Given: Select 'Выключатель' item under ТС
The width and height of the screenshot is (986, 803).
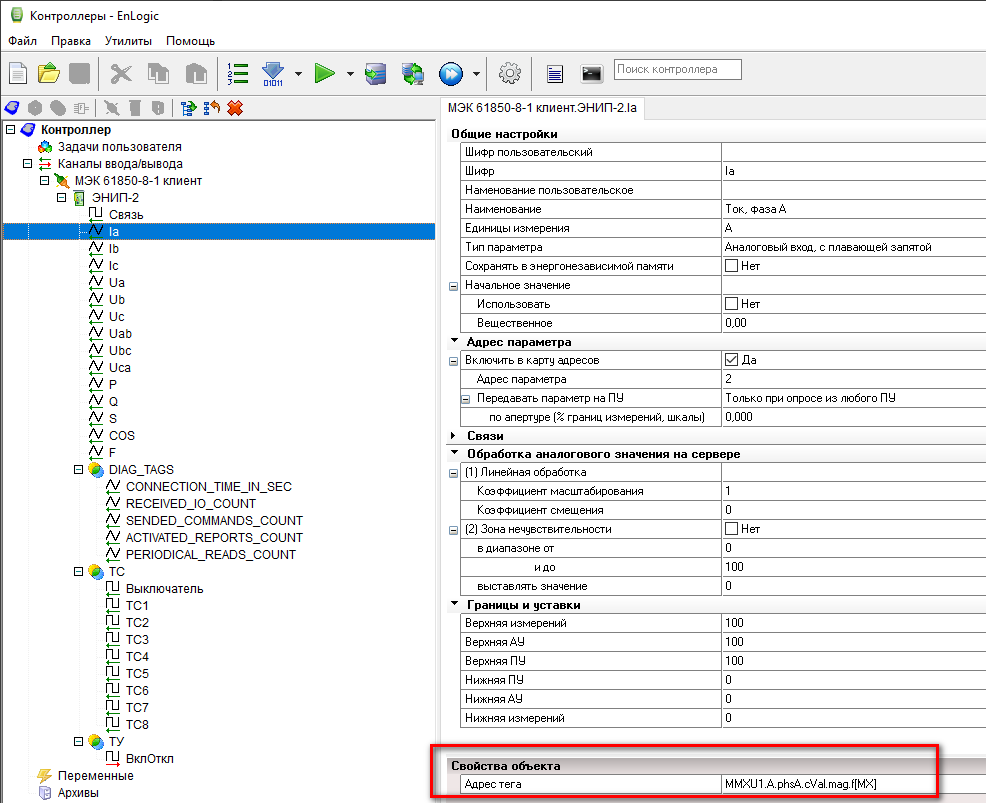Looking at the screenshot, I should (164, 588).
